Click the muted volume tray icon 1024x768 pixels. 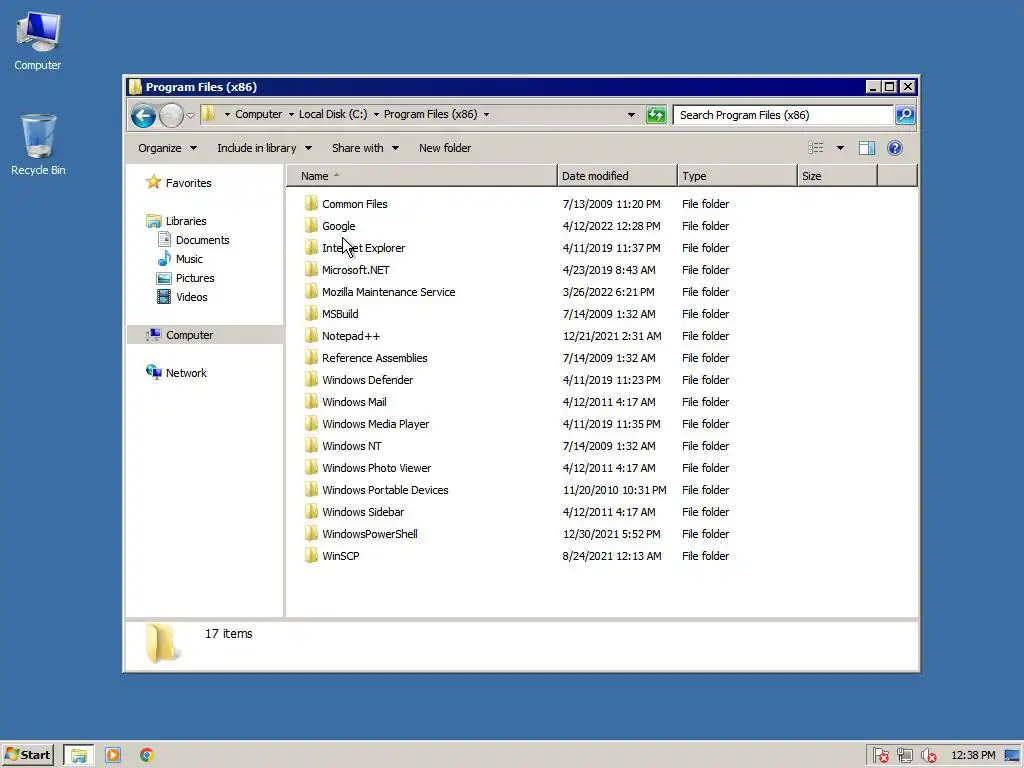point(928,756)
